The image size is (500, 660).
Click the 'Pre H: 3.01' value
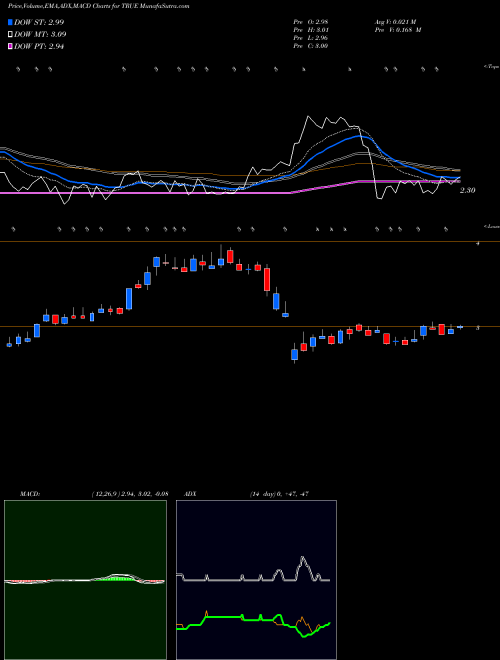(x=311, y=30)
